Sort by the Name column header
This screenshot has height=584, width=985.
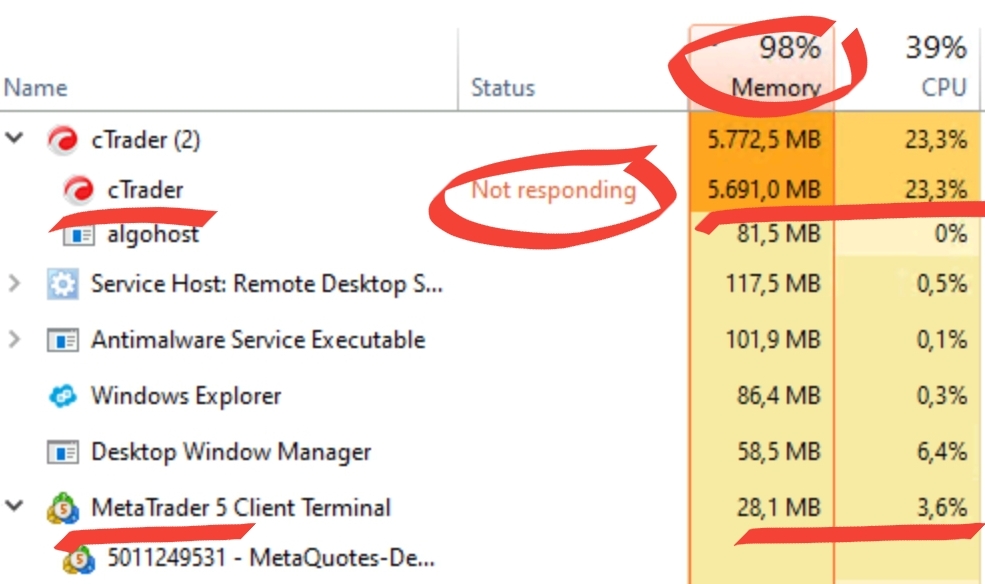coord(35,88)
